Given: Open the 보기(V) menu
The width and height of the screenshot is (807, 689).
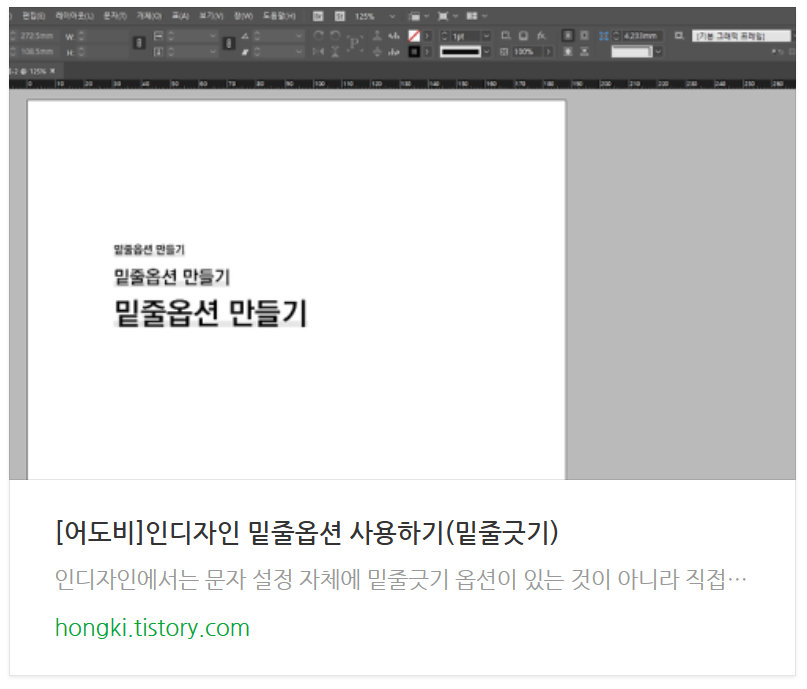Looking at the screenshot, I should coord(211,16).
